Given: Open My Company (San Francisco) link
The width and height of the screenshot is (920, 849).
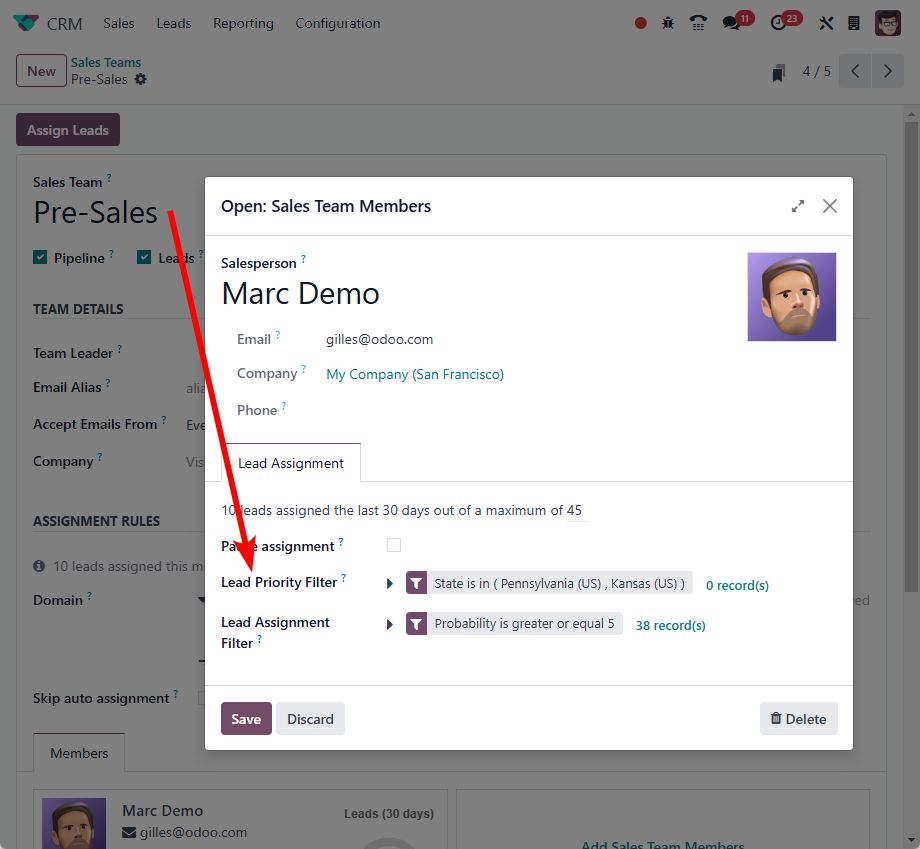Looking at the screenshot, I should click(x=415, y=374).
